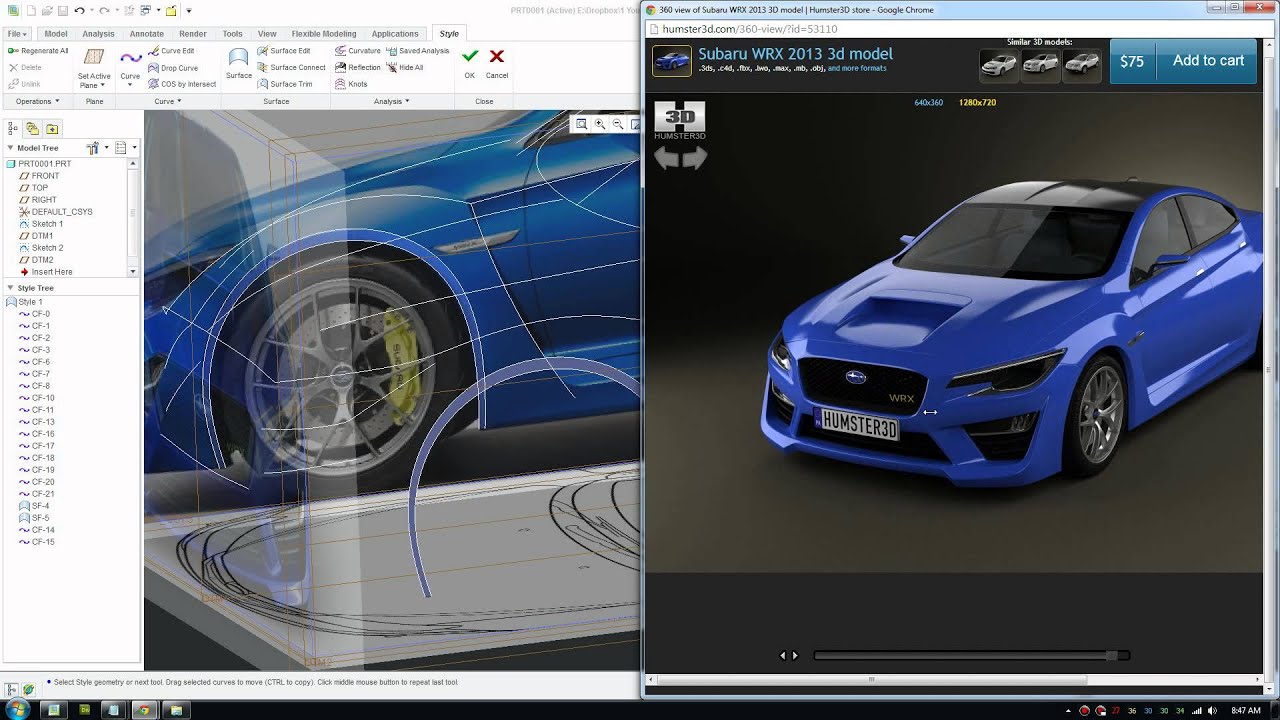
Task: Switch to the Analysis ribbon tab
Action: pos(98,34)
